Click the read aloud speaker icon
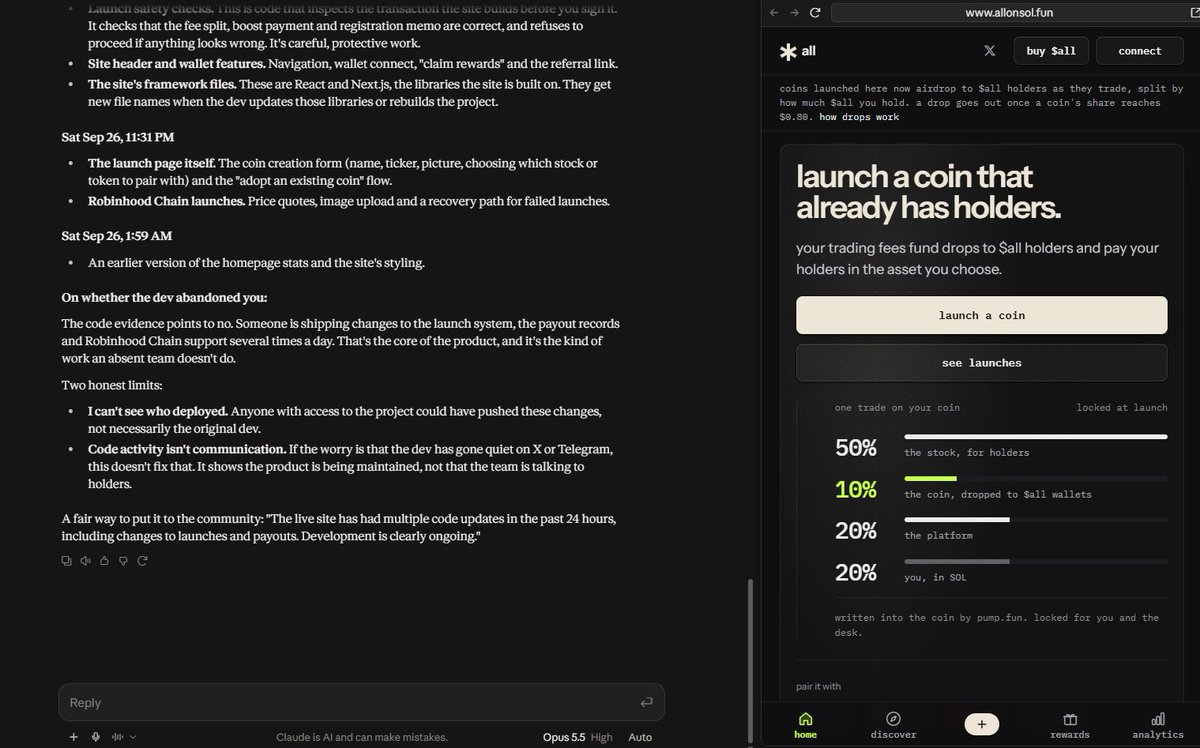The image size is (1200, 748). tap(86, 561)
